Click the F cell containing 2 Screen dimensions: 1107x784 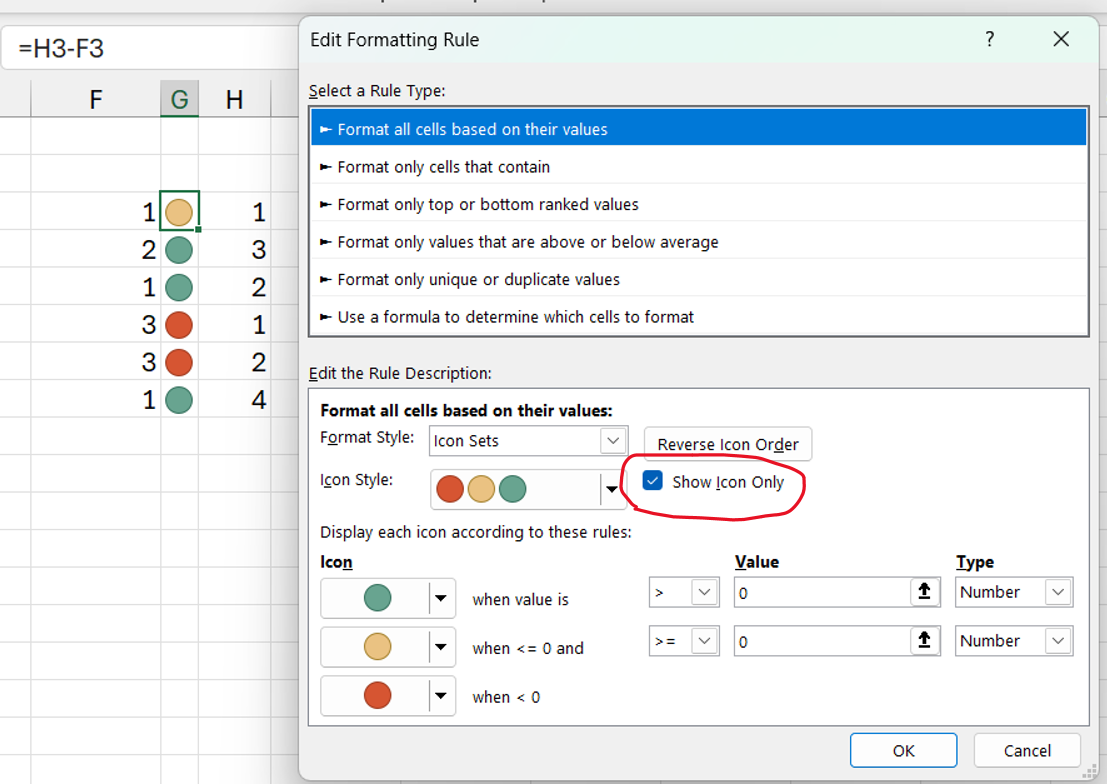(96, 249)
